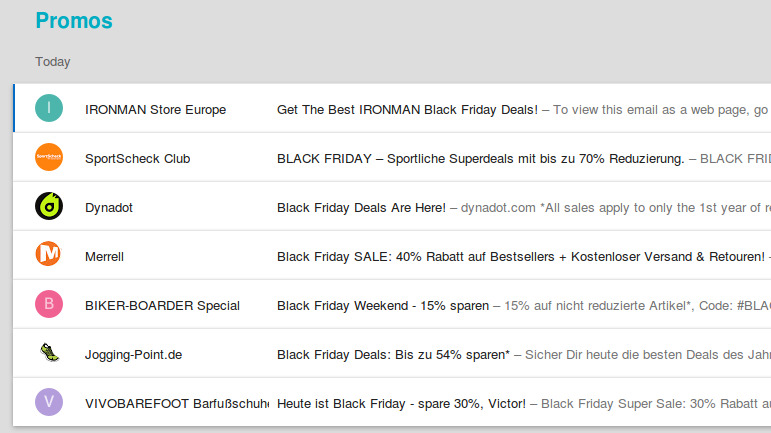
Task: Click the Dynadot green logo avatar
Action: (x=49, y=206)
